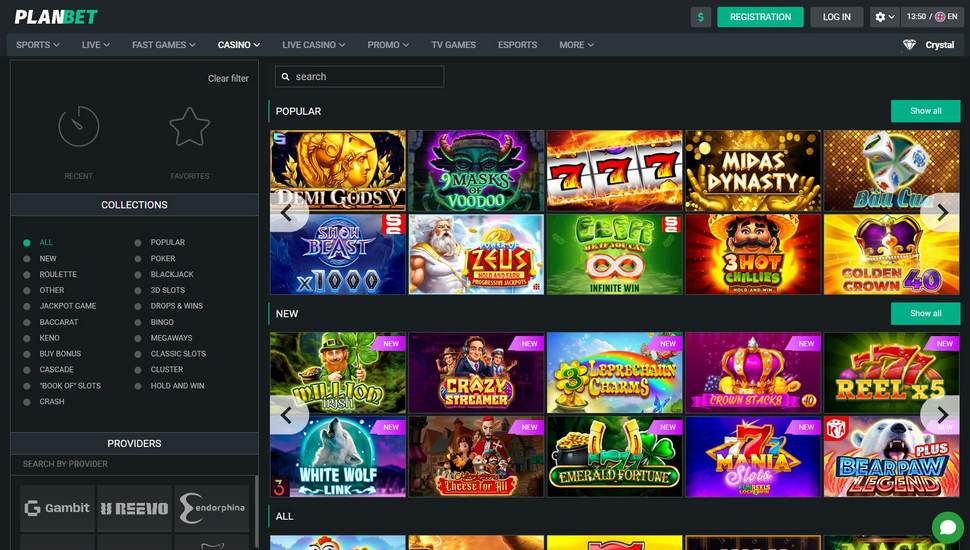
Task: Open the Midas Dynasty game
Action: coord(753,170)
